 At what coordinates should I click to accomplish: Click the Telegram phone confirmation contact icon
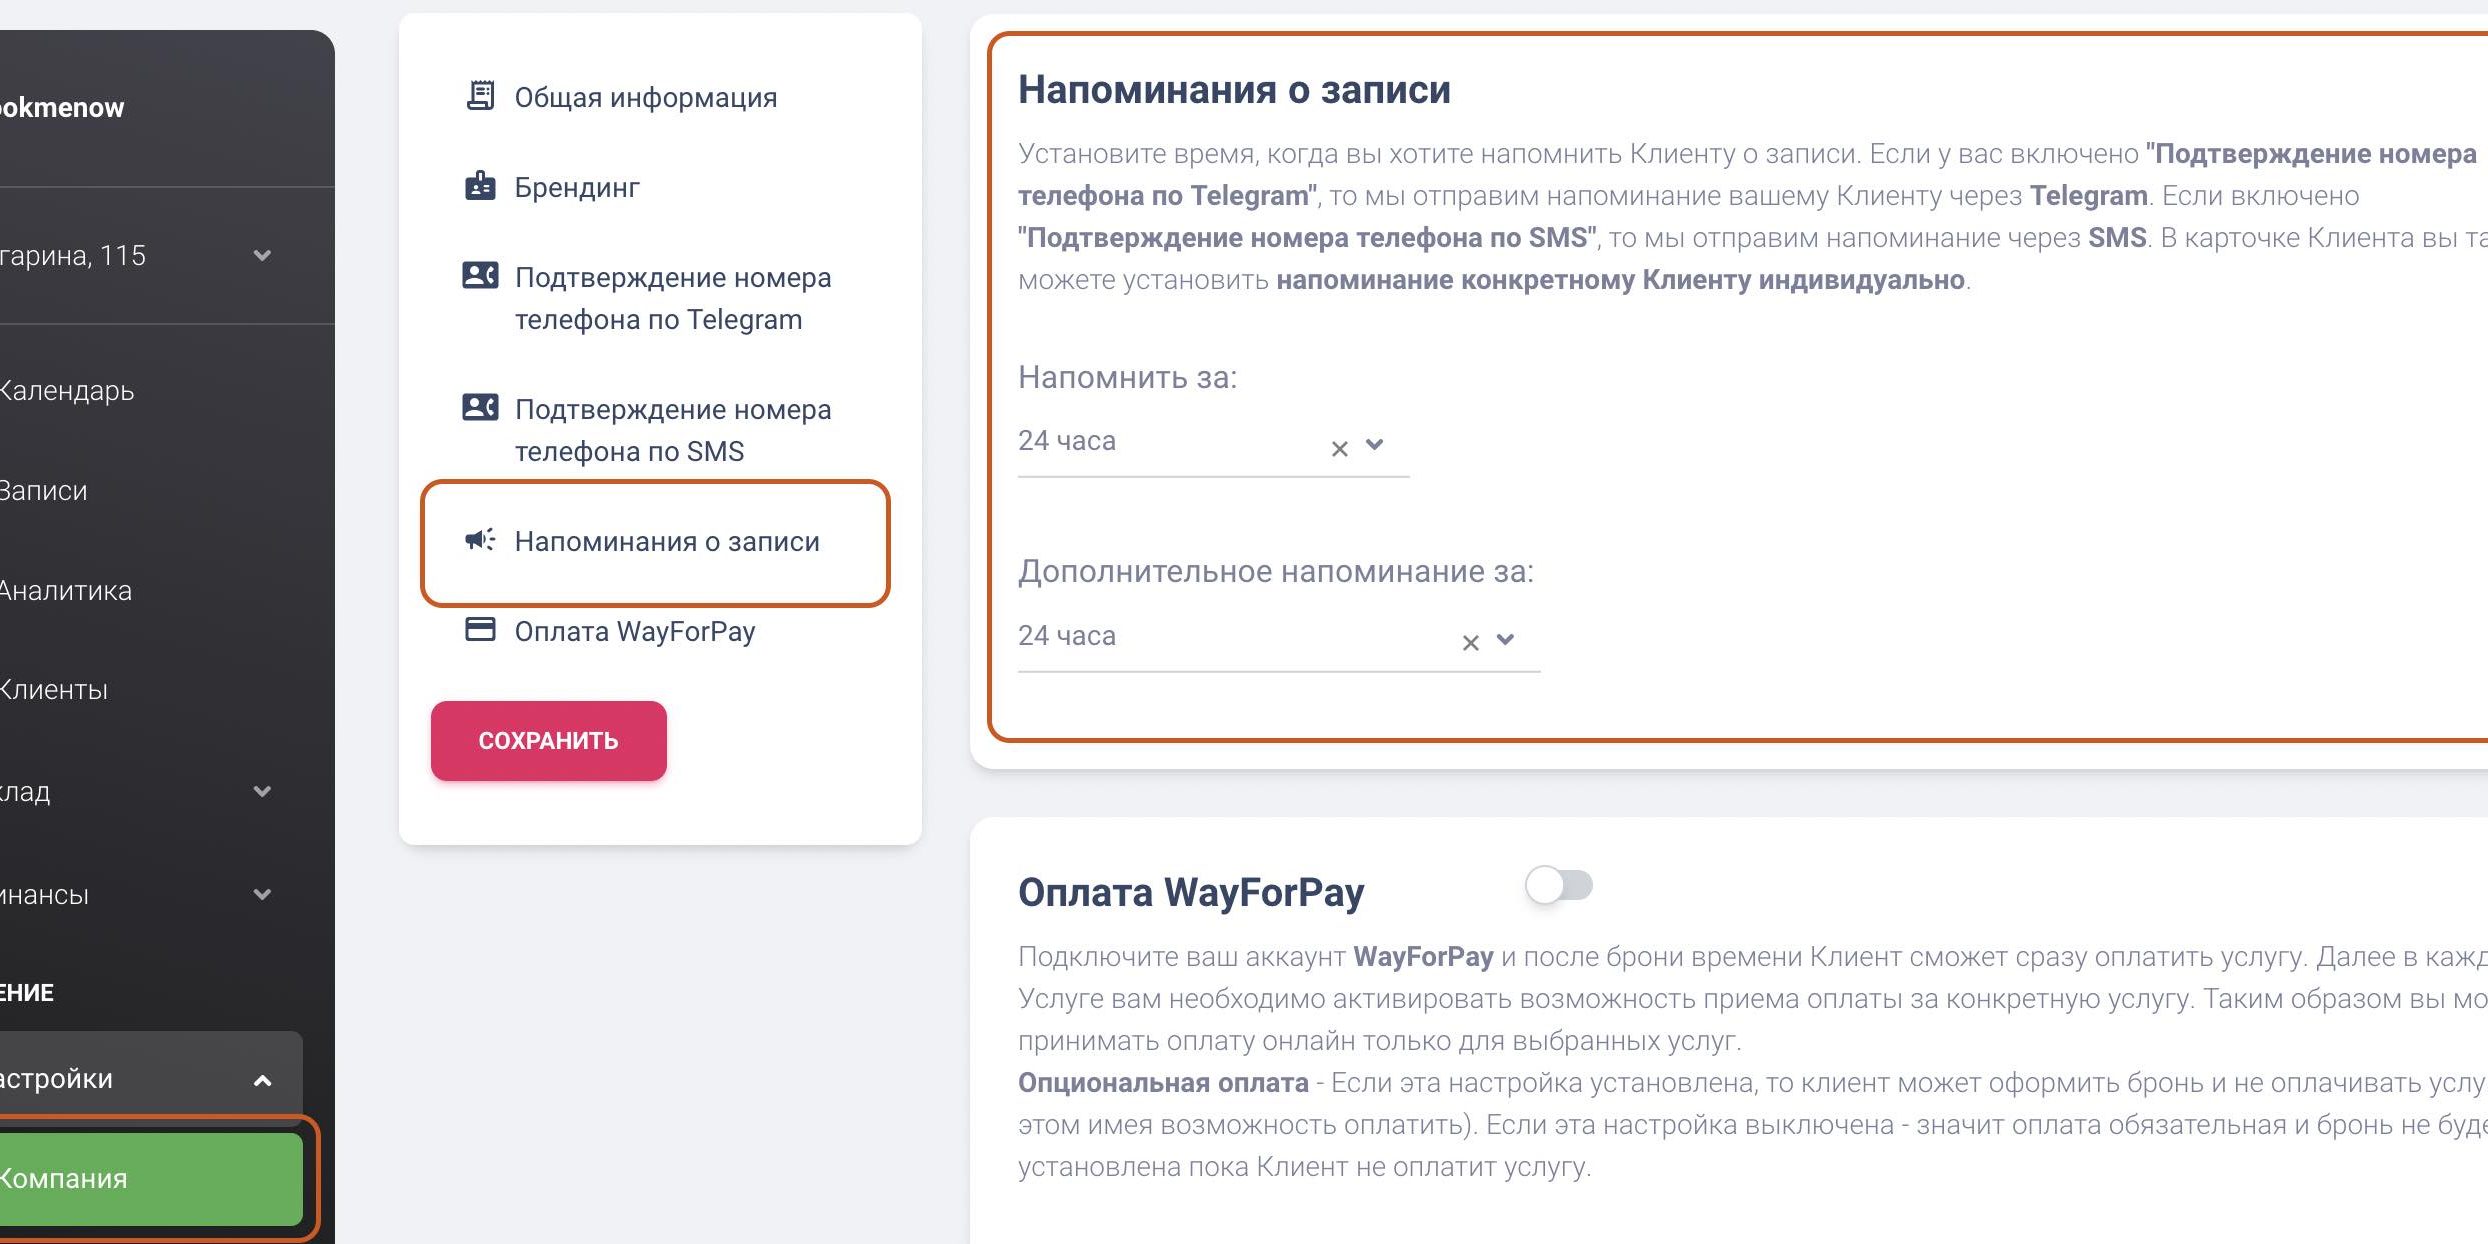click(480, 275)
